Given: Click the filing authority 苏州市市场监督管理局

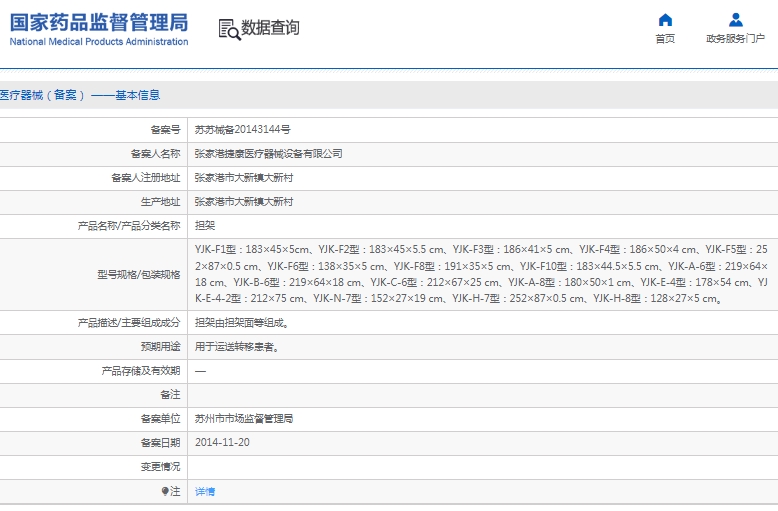Looking at the screenshot, I should coord(244,419).
